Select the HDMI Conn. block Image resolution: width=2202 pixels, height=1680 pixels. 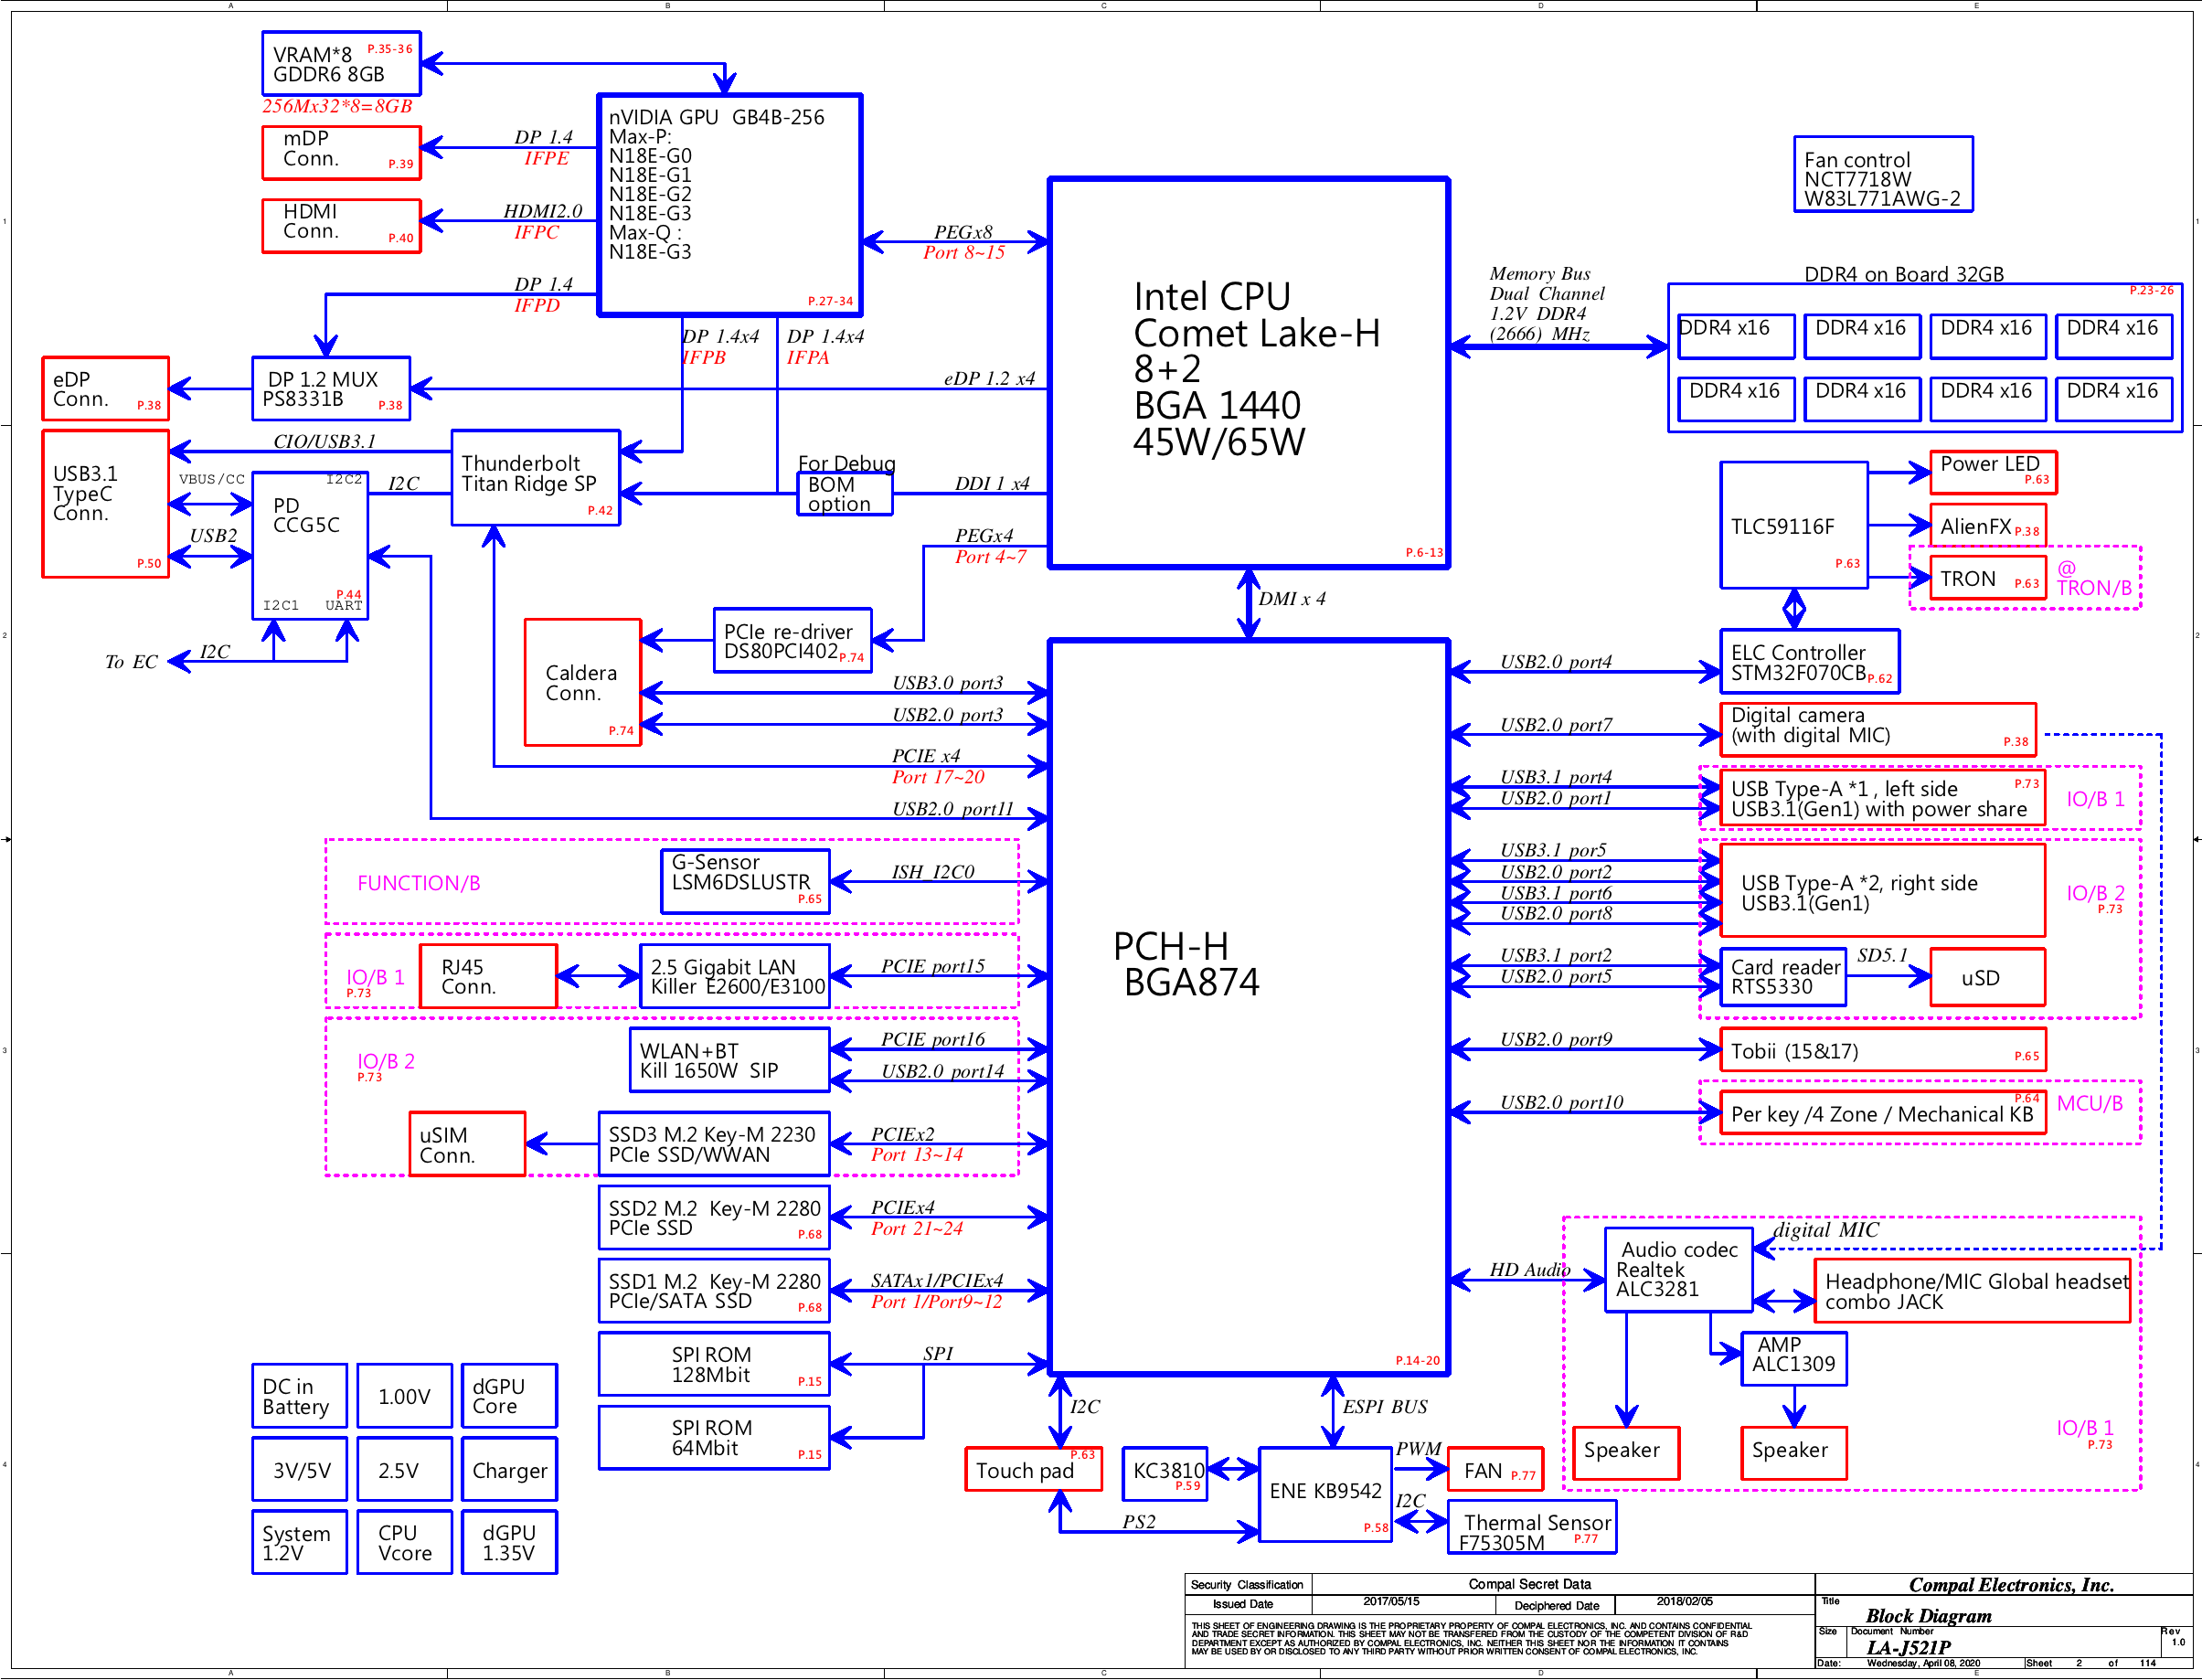(x=340, y=225)
